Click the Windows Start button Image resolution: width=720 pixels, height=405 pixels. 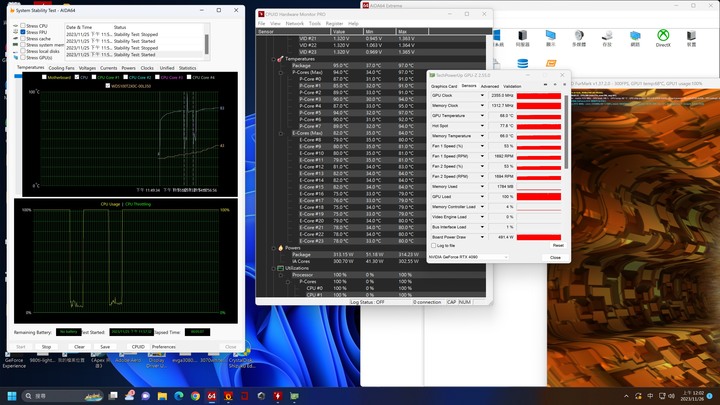click(x=12, y=396)
